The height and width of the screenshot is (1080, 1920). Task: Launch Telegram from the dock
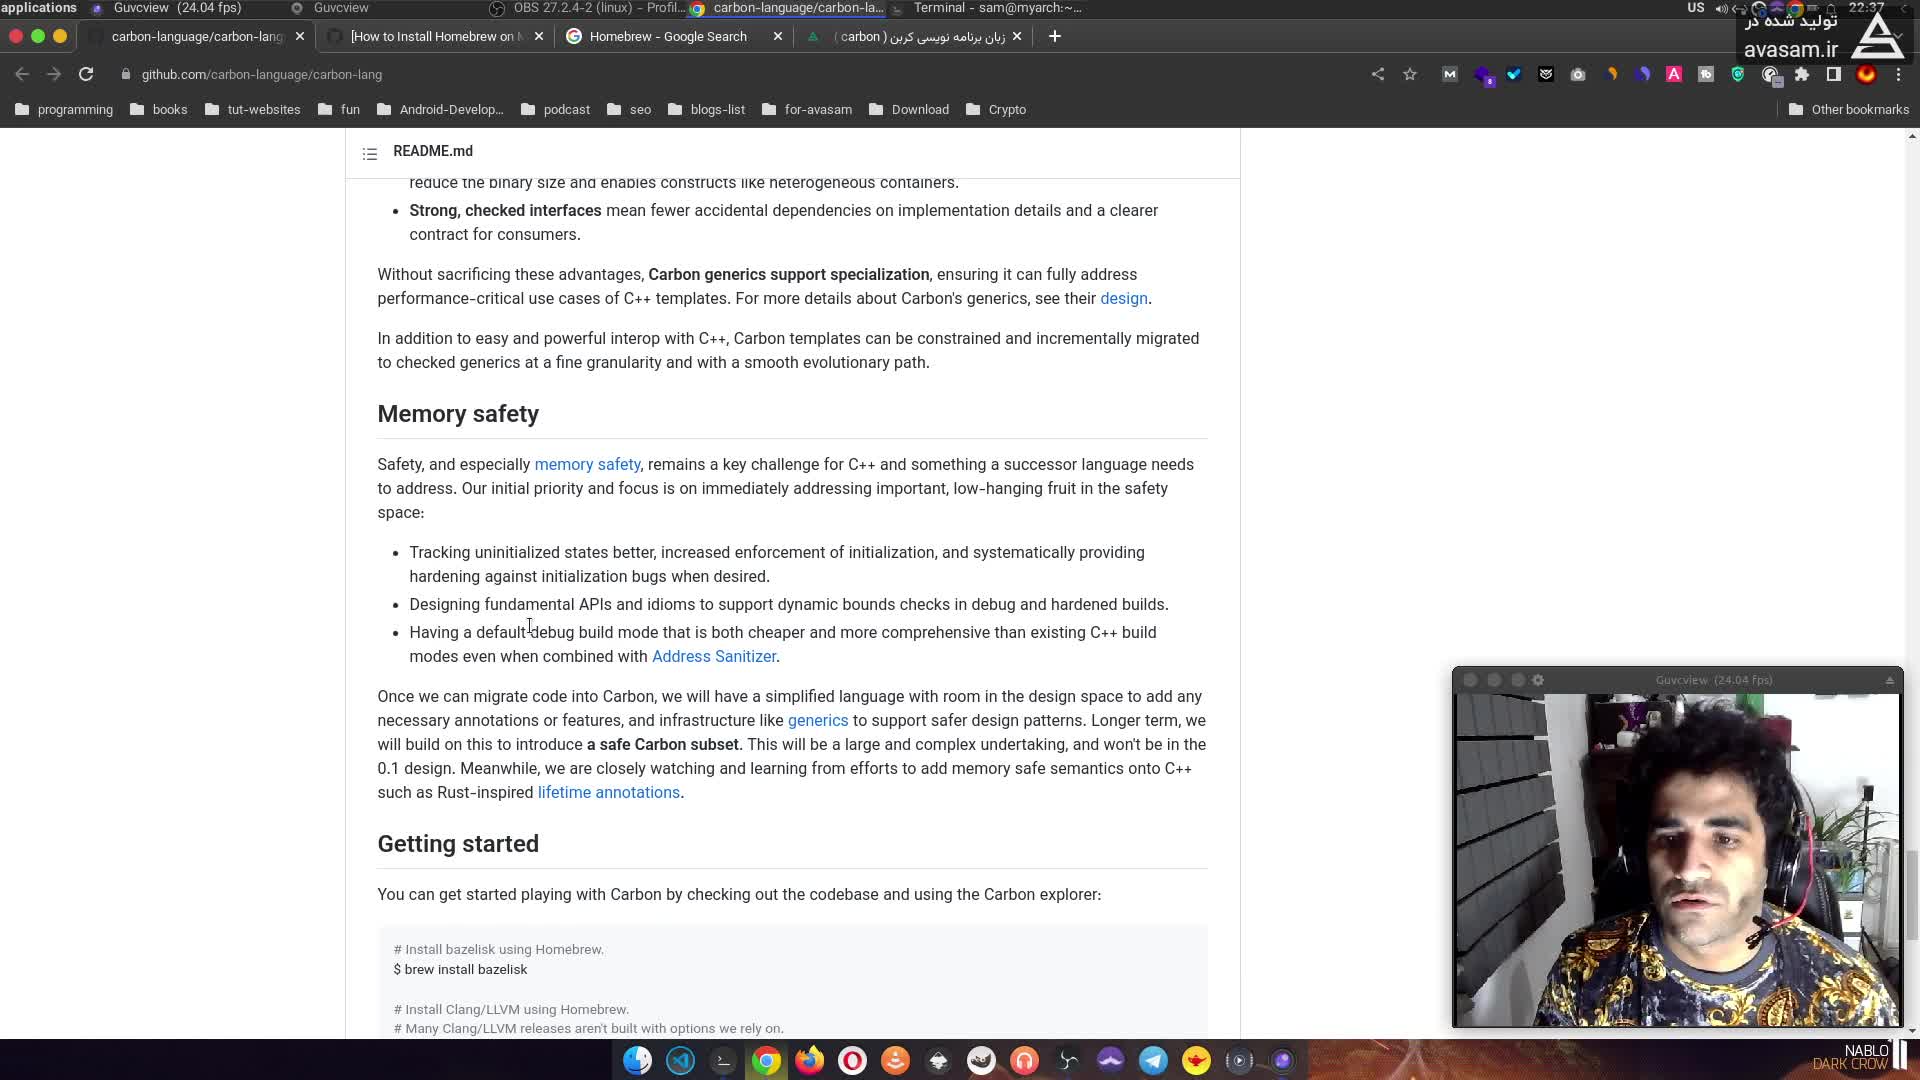point(1153,1060)
